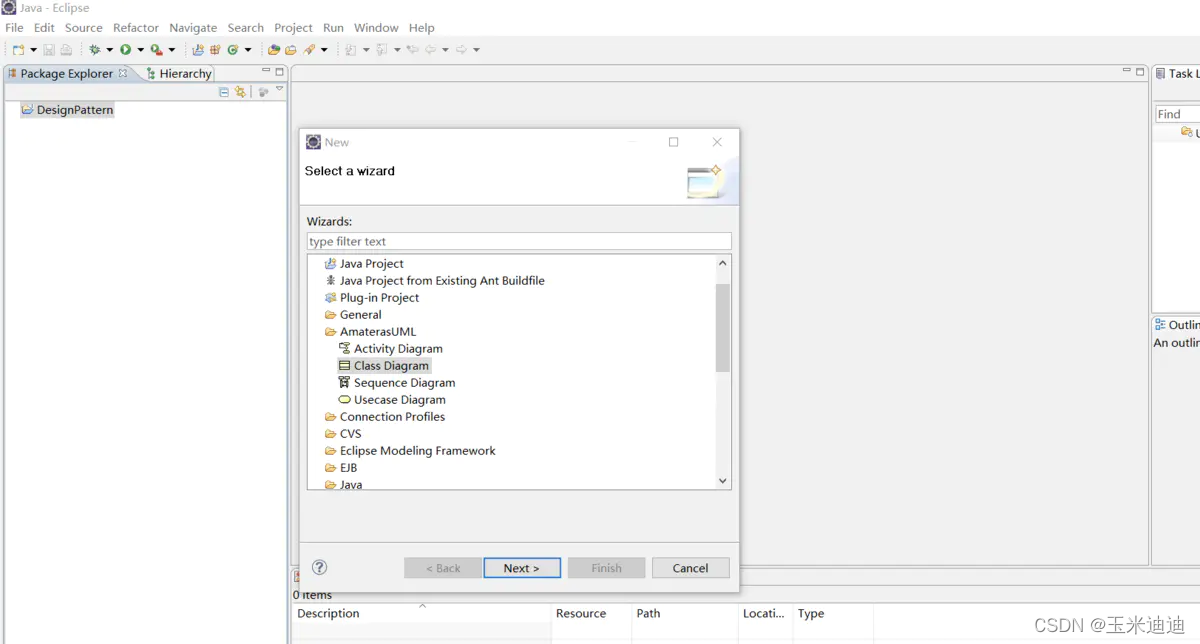Maximize the editor area

pyautogui.click(x=1140, y=72)
